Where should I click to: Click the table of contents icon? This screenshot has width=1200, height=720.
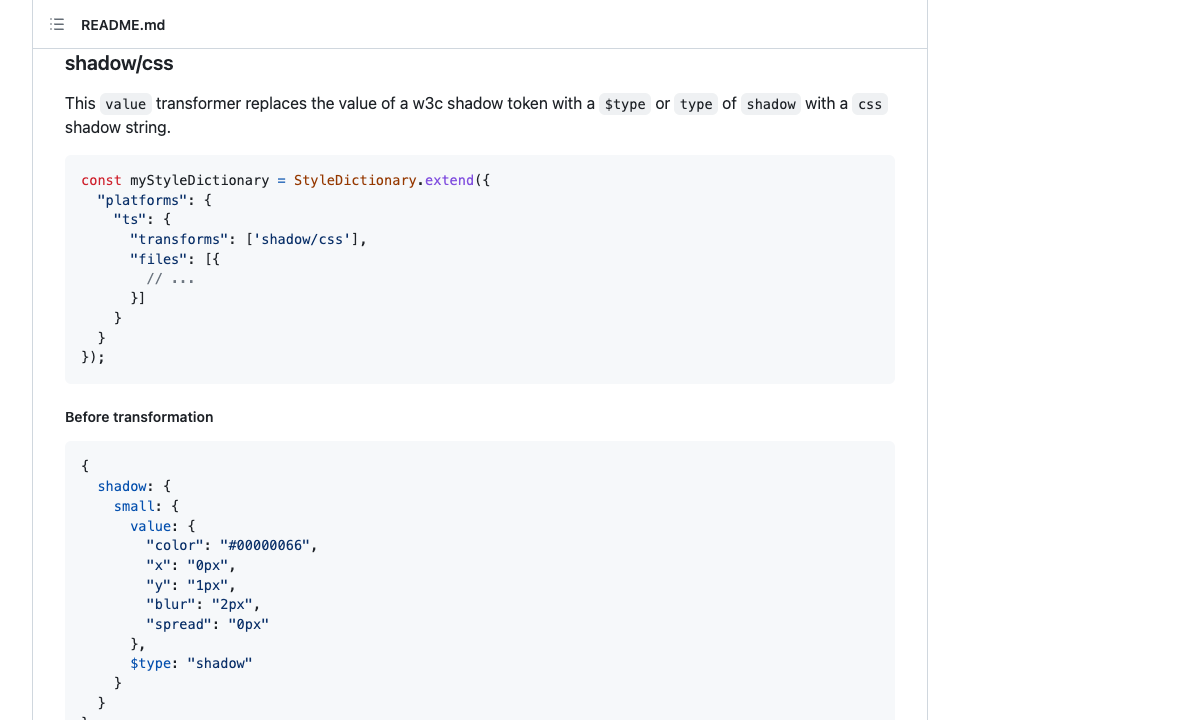[x=57, y=24]
